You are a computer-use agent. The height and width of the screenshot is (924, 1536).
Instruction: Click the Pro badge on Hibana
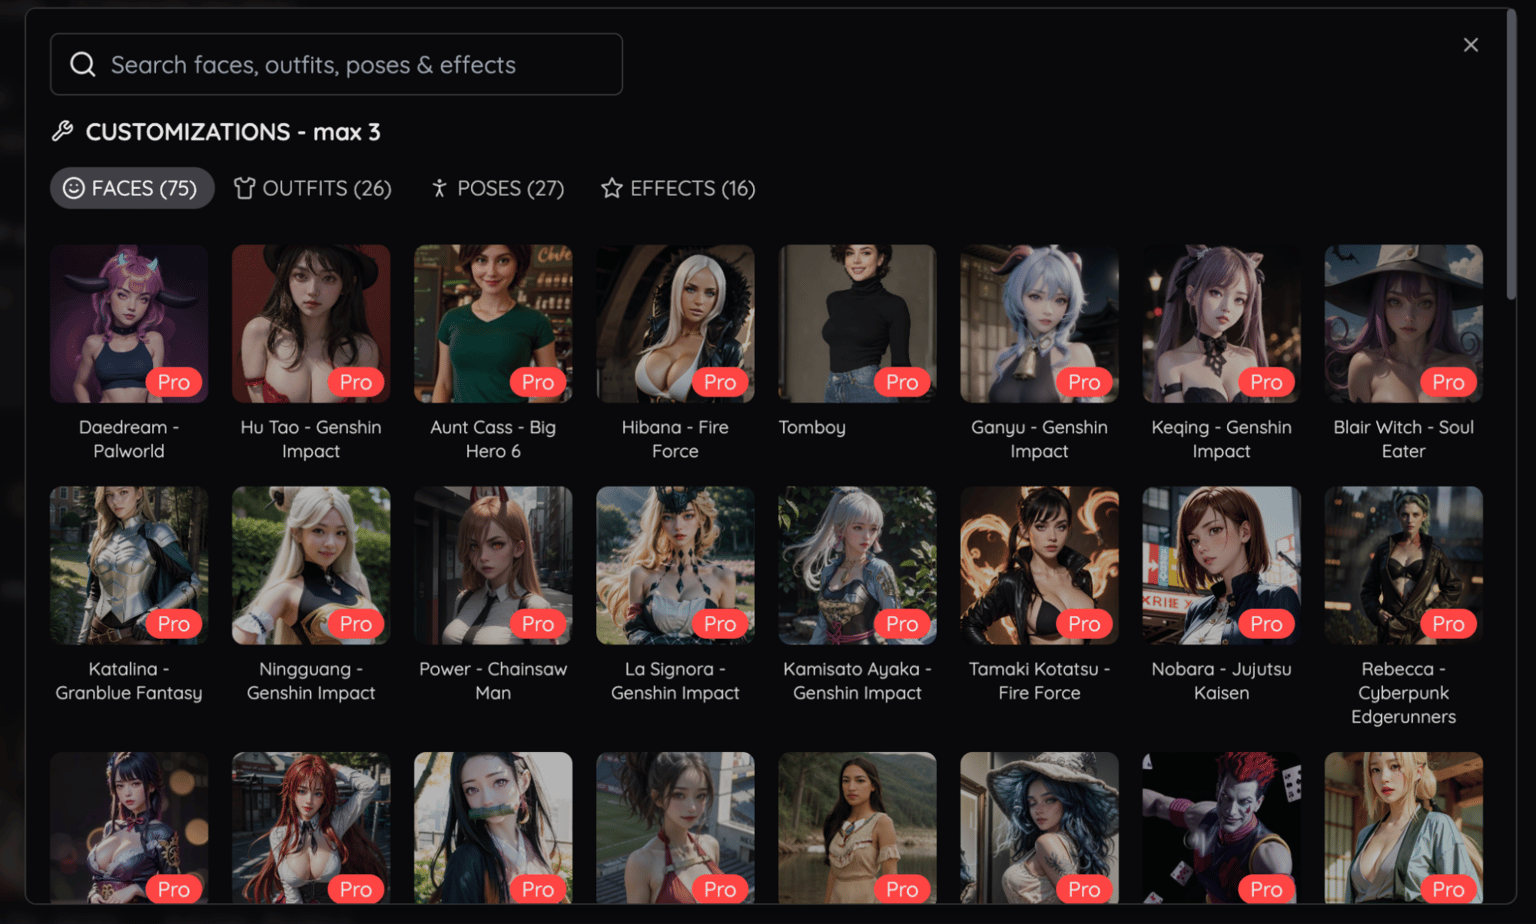click(720, 382)
